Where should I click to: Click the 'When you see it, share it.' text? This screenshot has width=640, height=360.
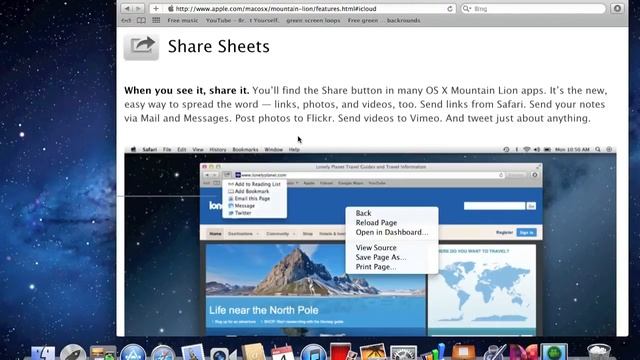187,90
